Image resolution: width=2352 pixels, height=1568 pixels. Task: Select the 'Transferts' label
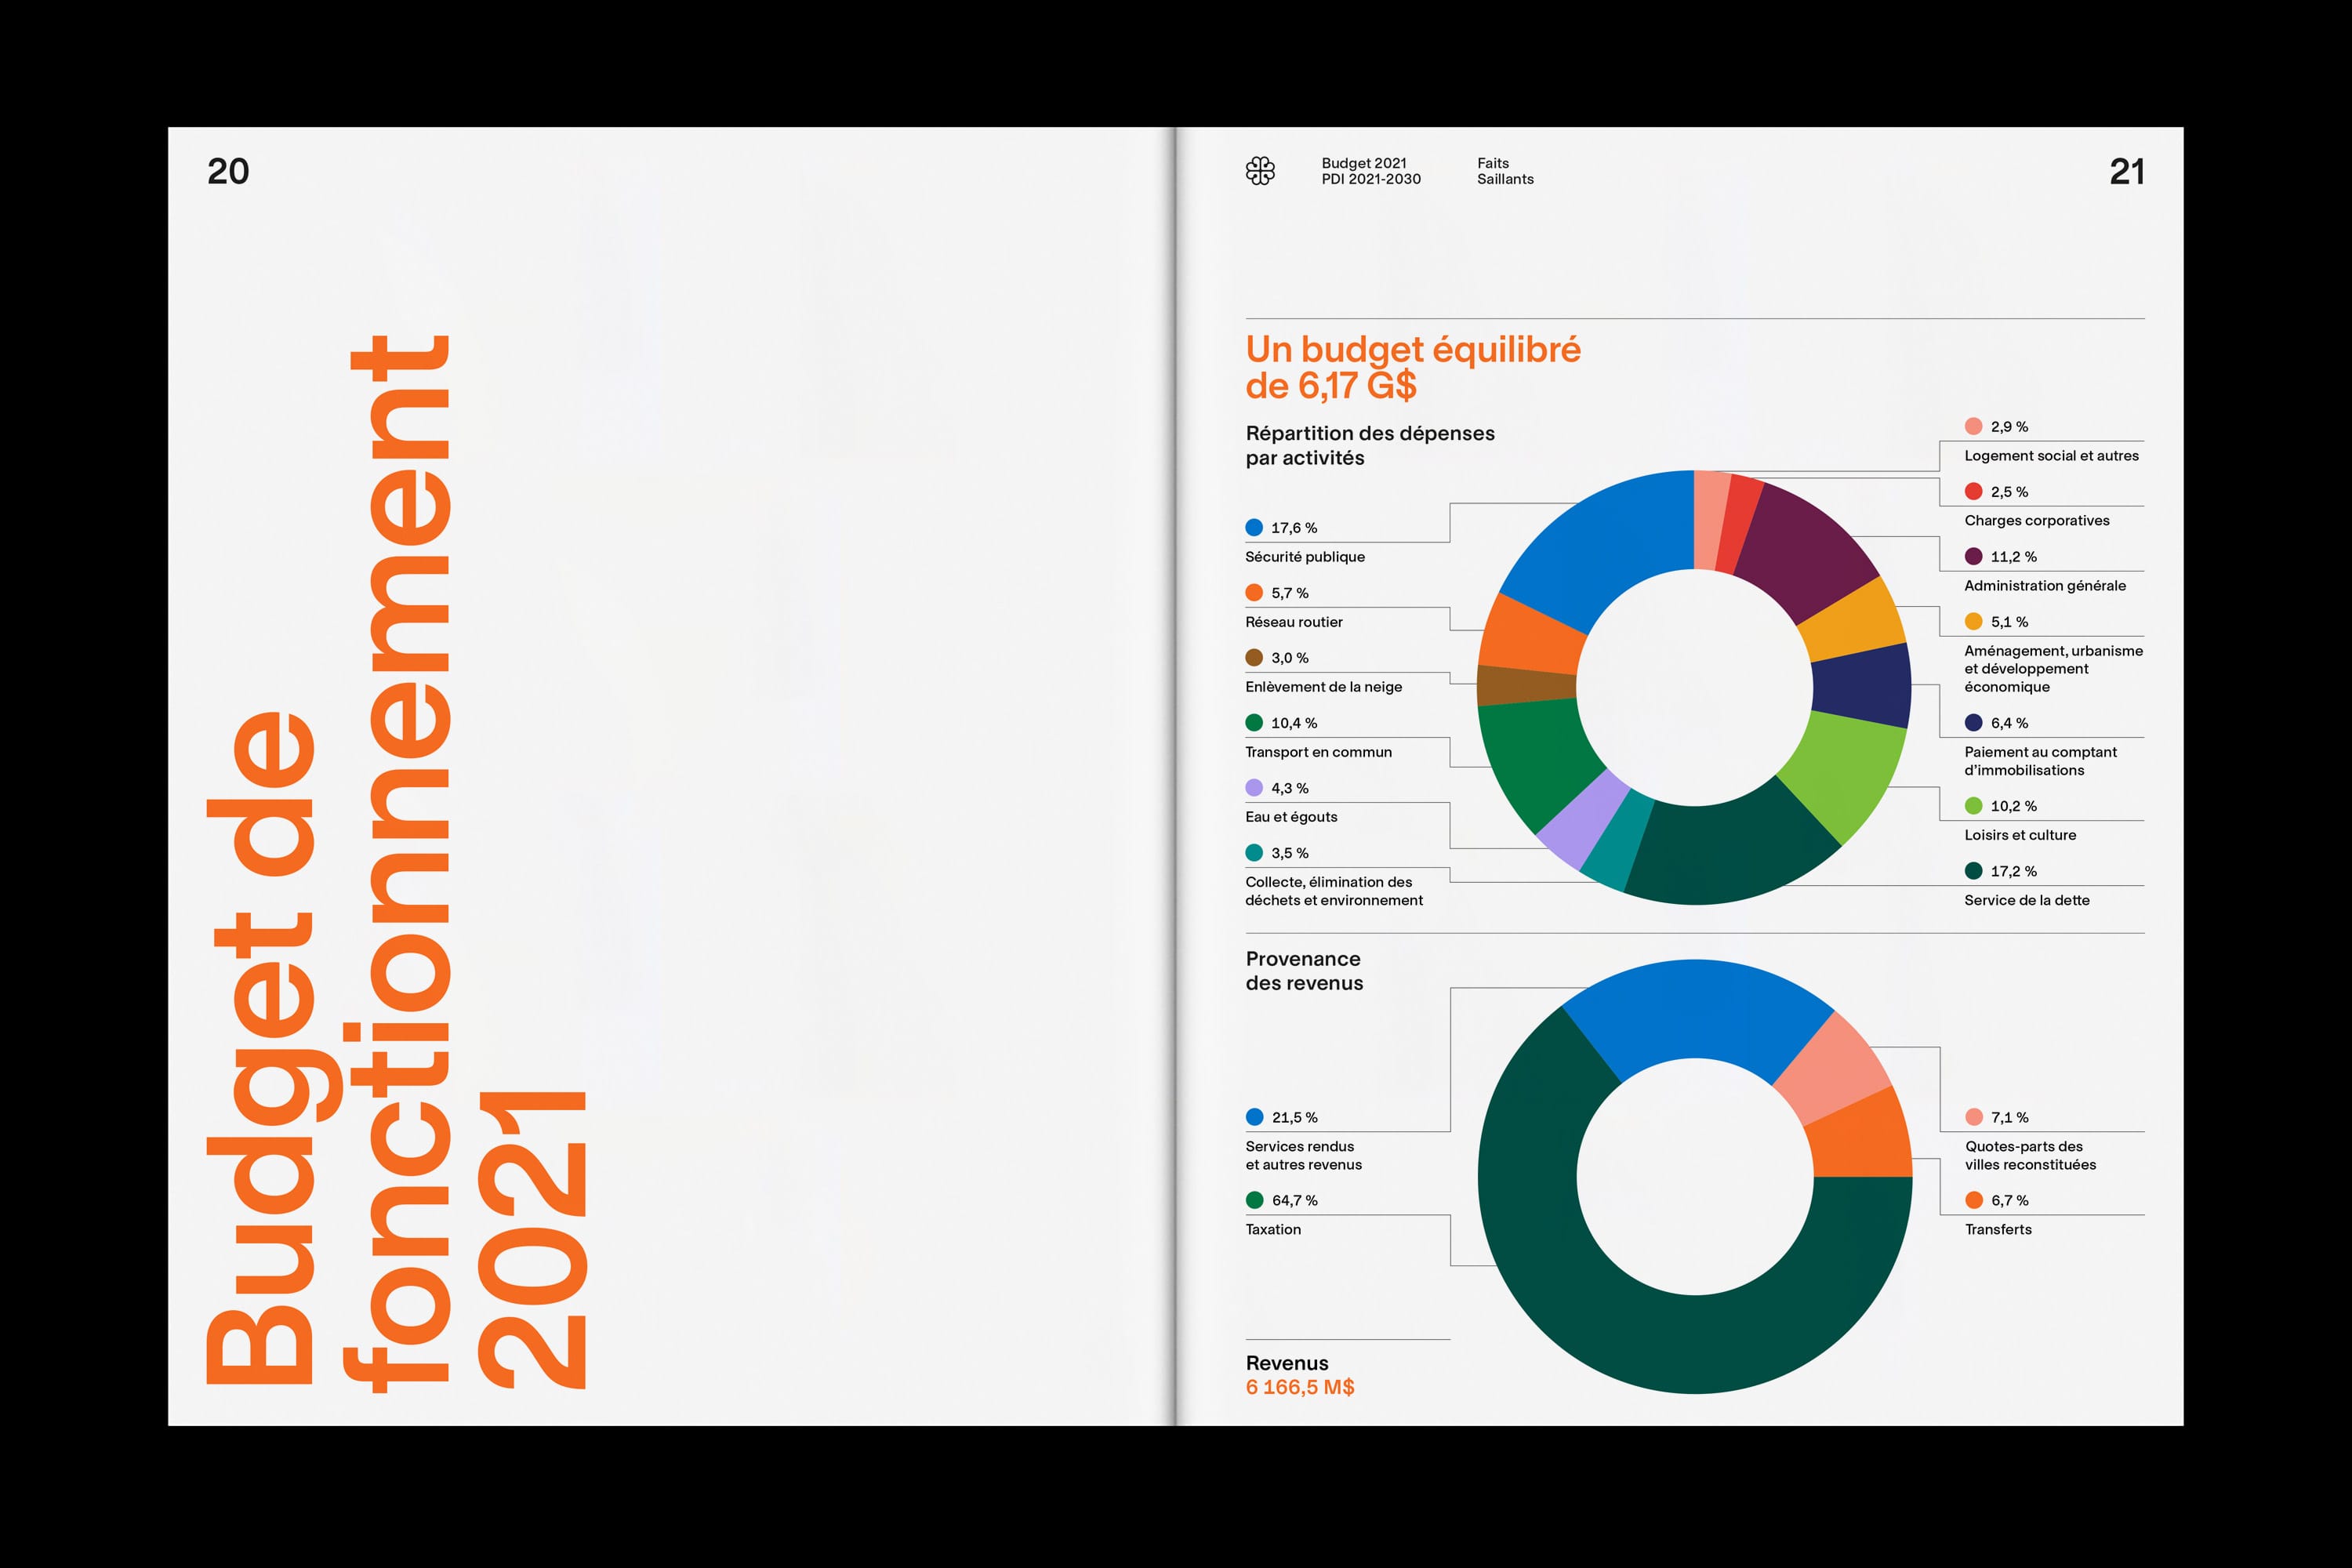click(x=1997, y=1229)
